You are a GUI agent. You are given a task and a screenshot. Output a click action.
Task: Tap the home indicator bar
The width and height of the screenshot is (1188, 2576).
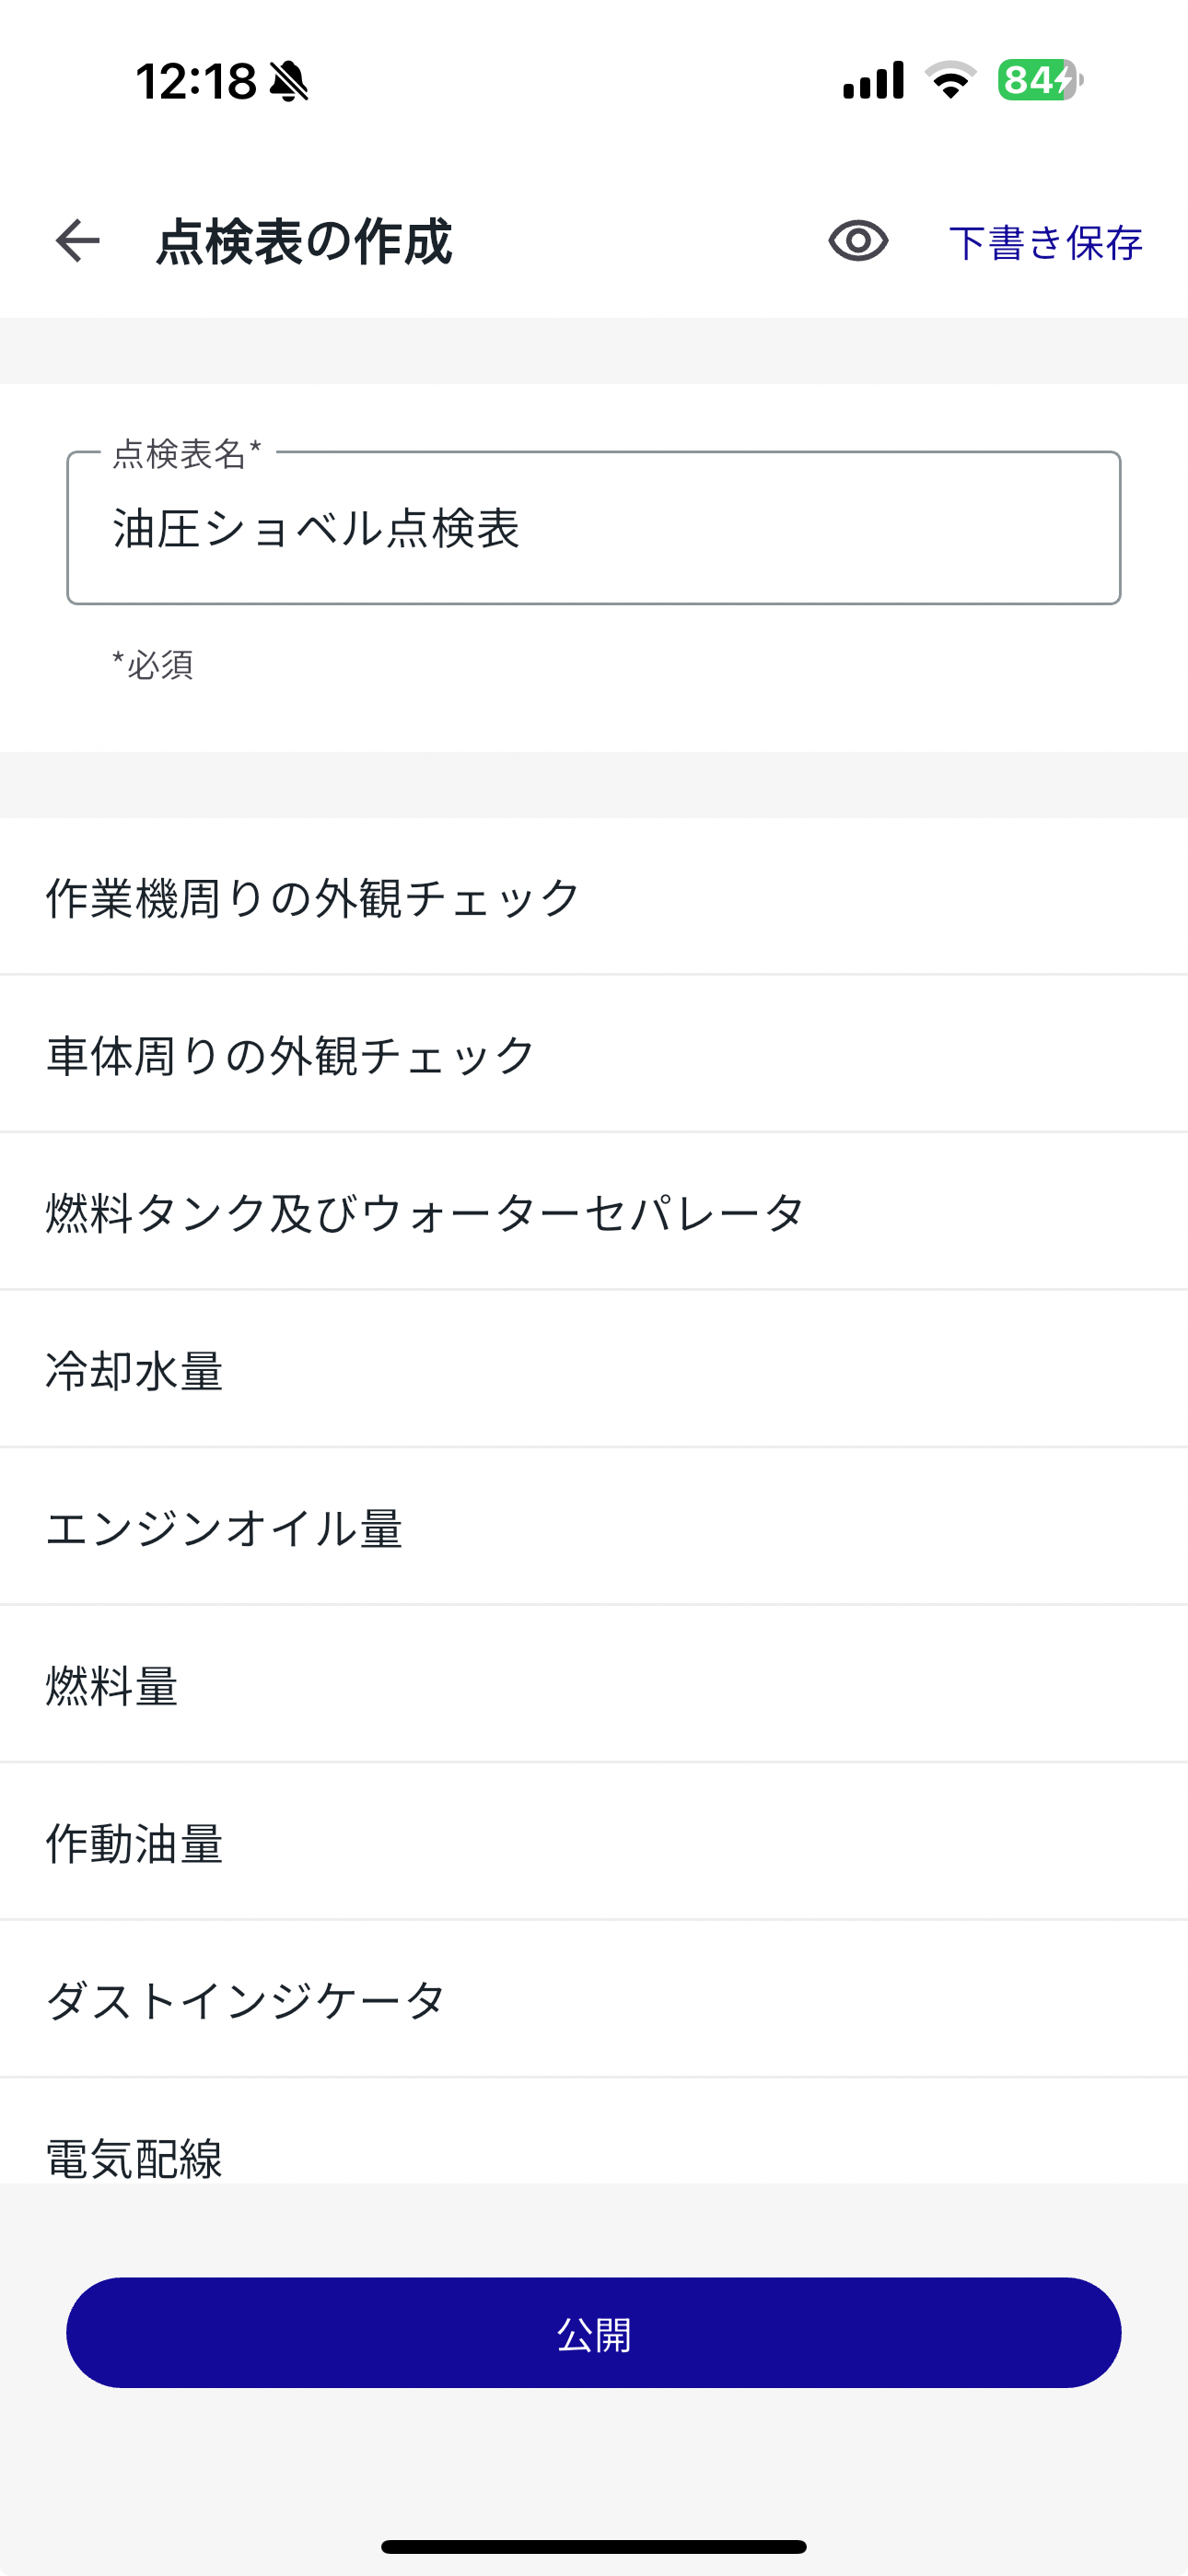(x=594, y=2546)
